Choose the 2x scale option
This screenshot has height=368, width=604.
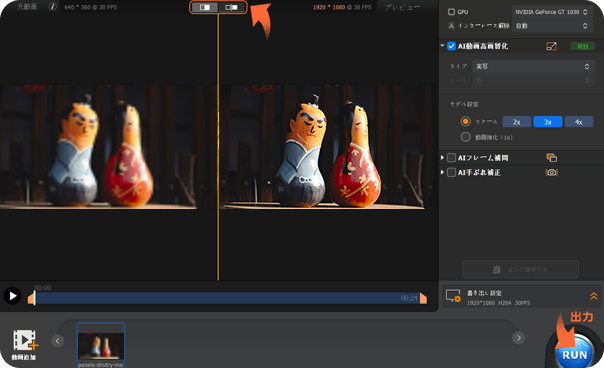point(517,122)
